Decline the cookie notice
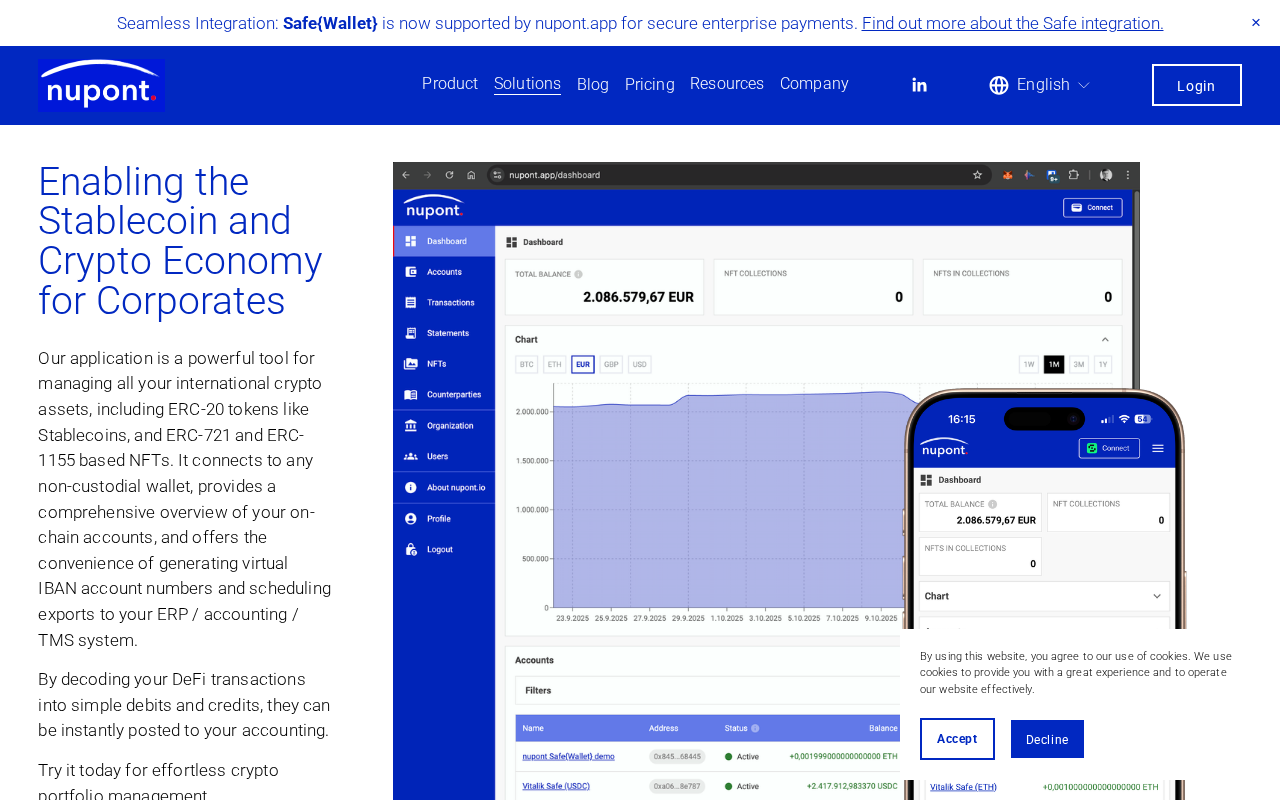The height and width of the screenshot is (800, 1280). [x=1047, y=739]
